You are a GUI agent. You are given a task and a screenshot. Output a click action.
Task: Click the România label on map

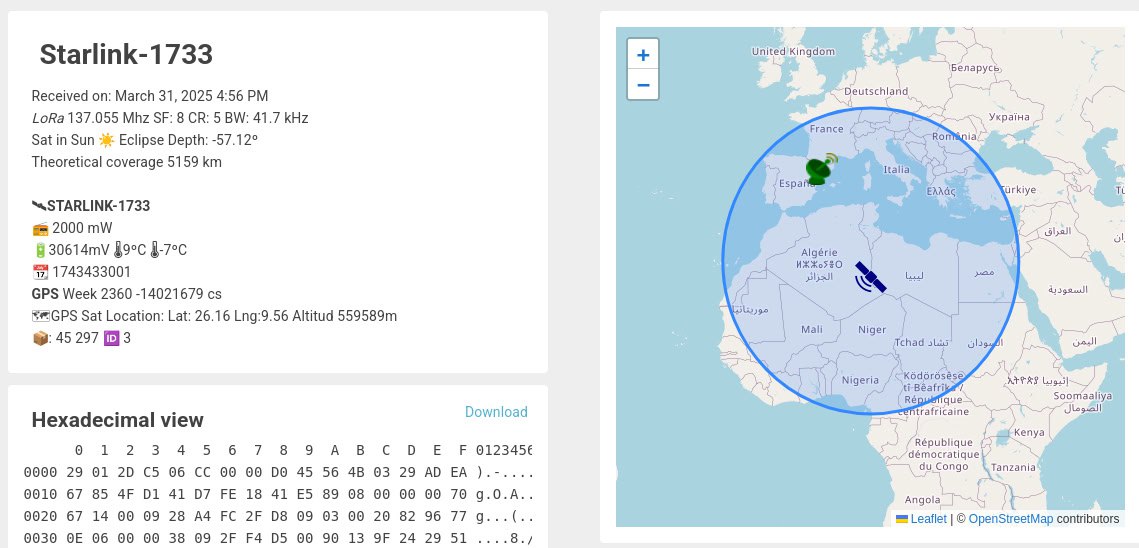tap(954, 136)
